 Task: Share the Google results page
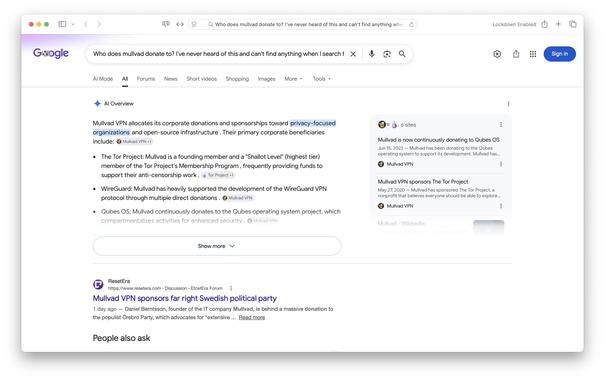tap(516, 54)
